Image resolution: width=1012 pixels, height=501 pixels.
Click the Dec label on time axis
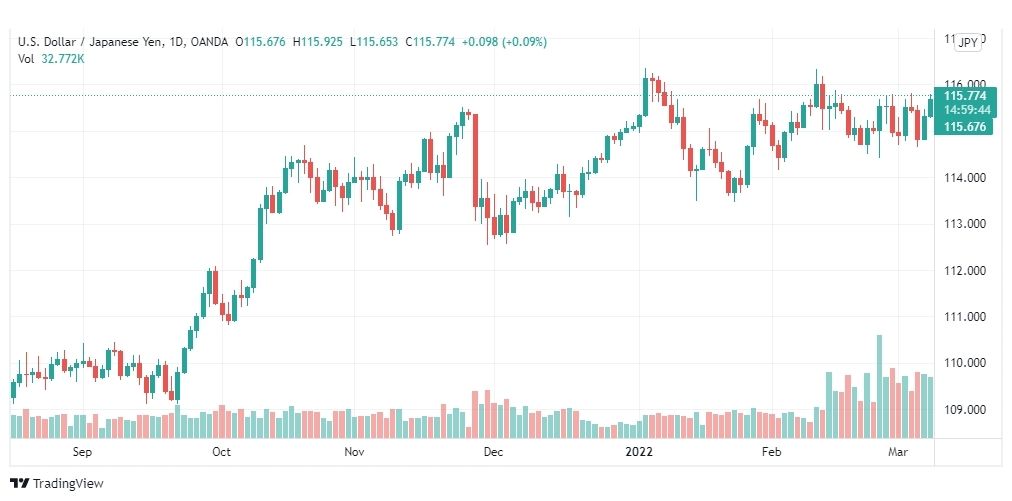tap(493, 452)
